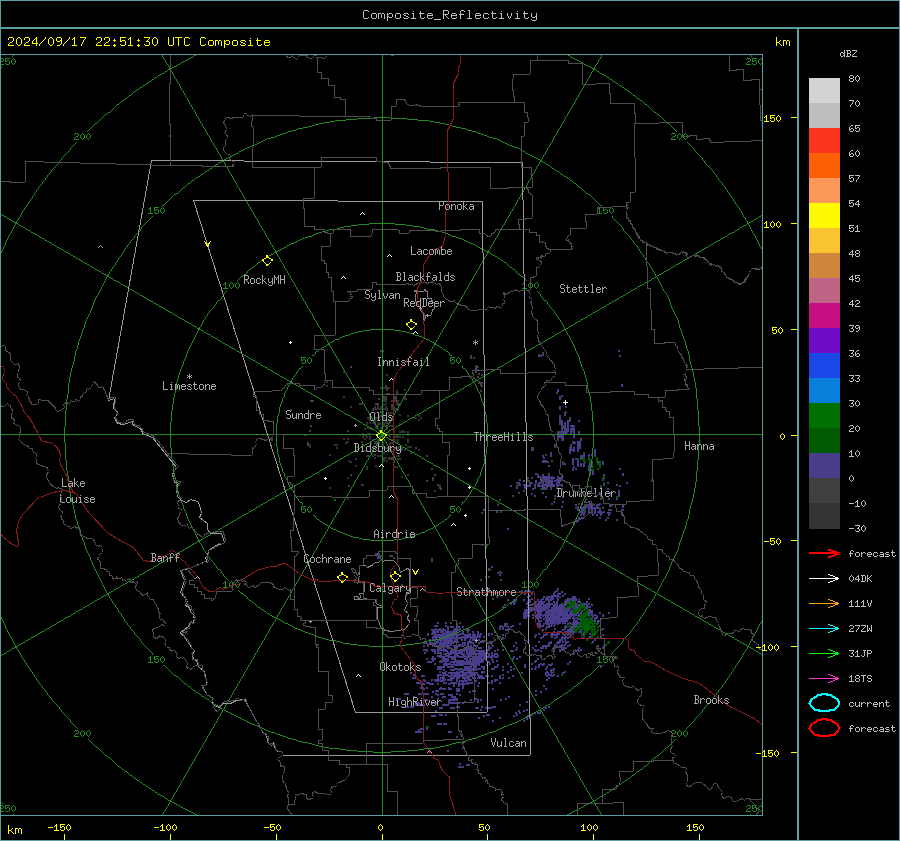Click the orange 111V arrow icon
This screenshot has width=900, height=841.
tap(824, 603)
